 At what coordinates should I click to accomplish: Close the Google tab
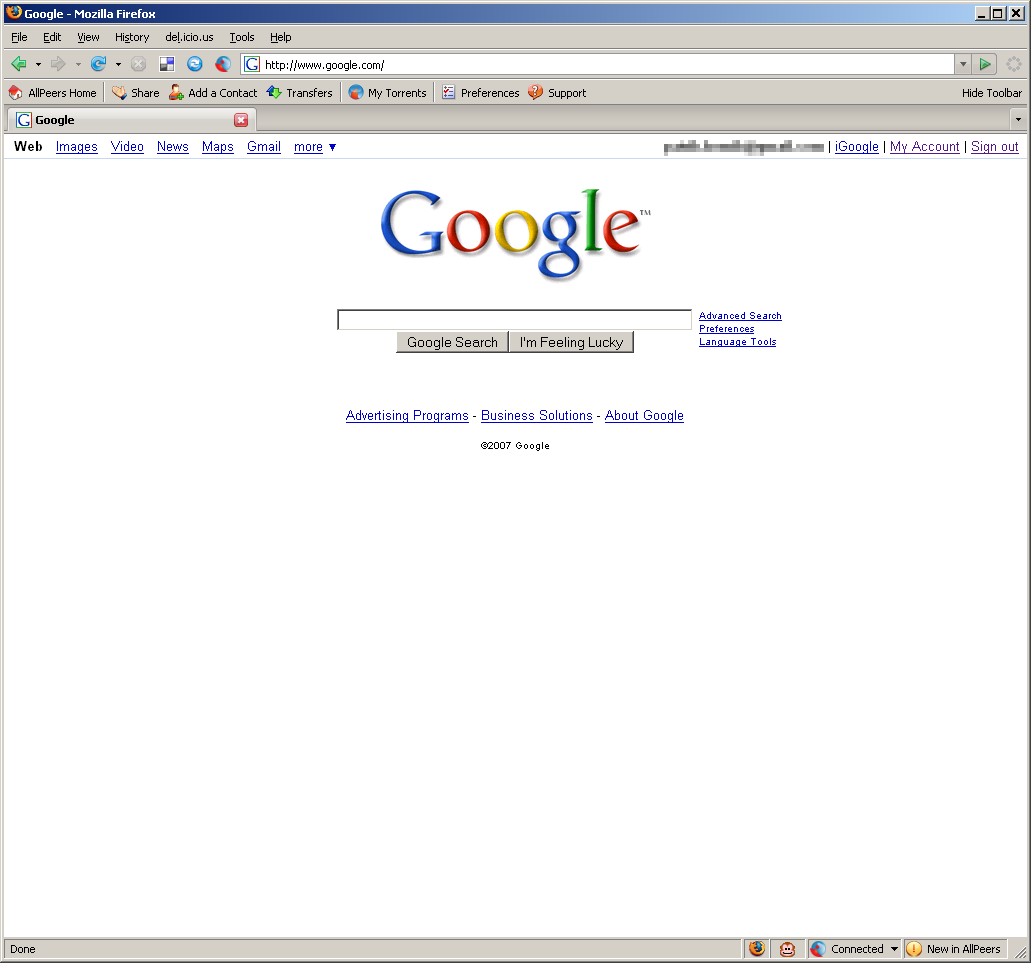coord(241,120)
